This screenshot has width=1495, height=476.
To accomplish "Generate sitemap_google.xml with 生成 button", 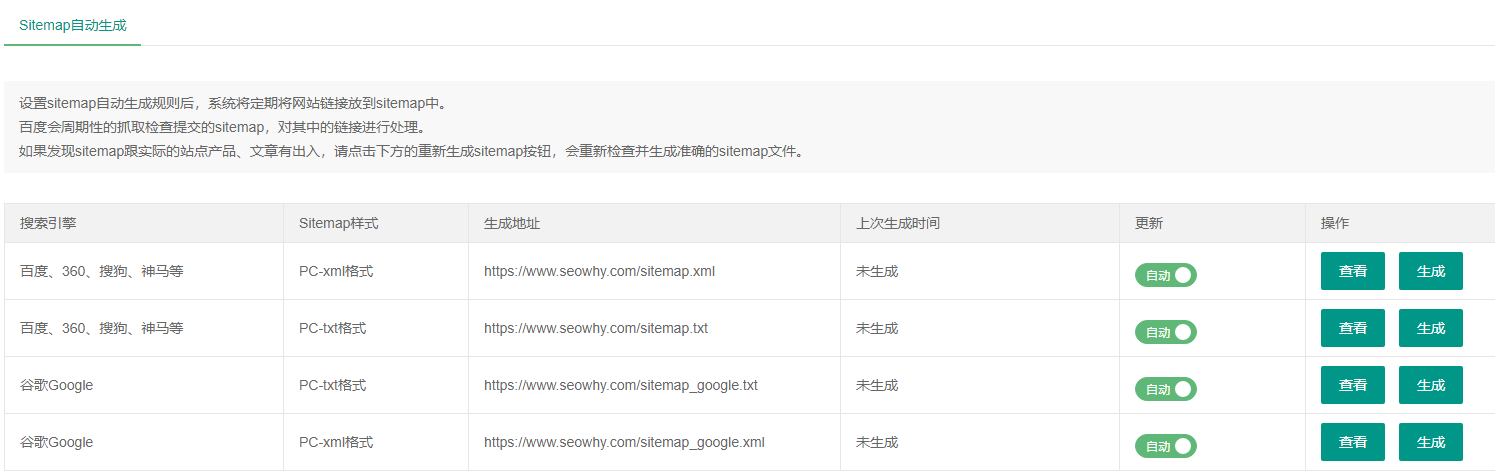I will [1430, 442].
